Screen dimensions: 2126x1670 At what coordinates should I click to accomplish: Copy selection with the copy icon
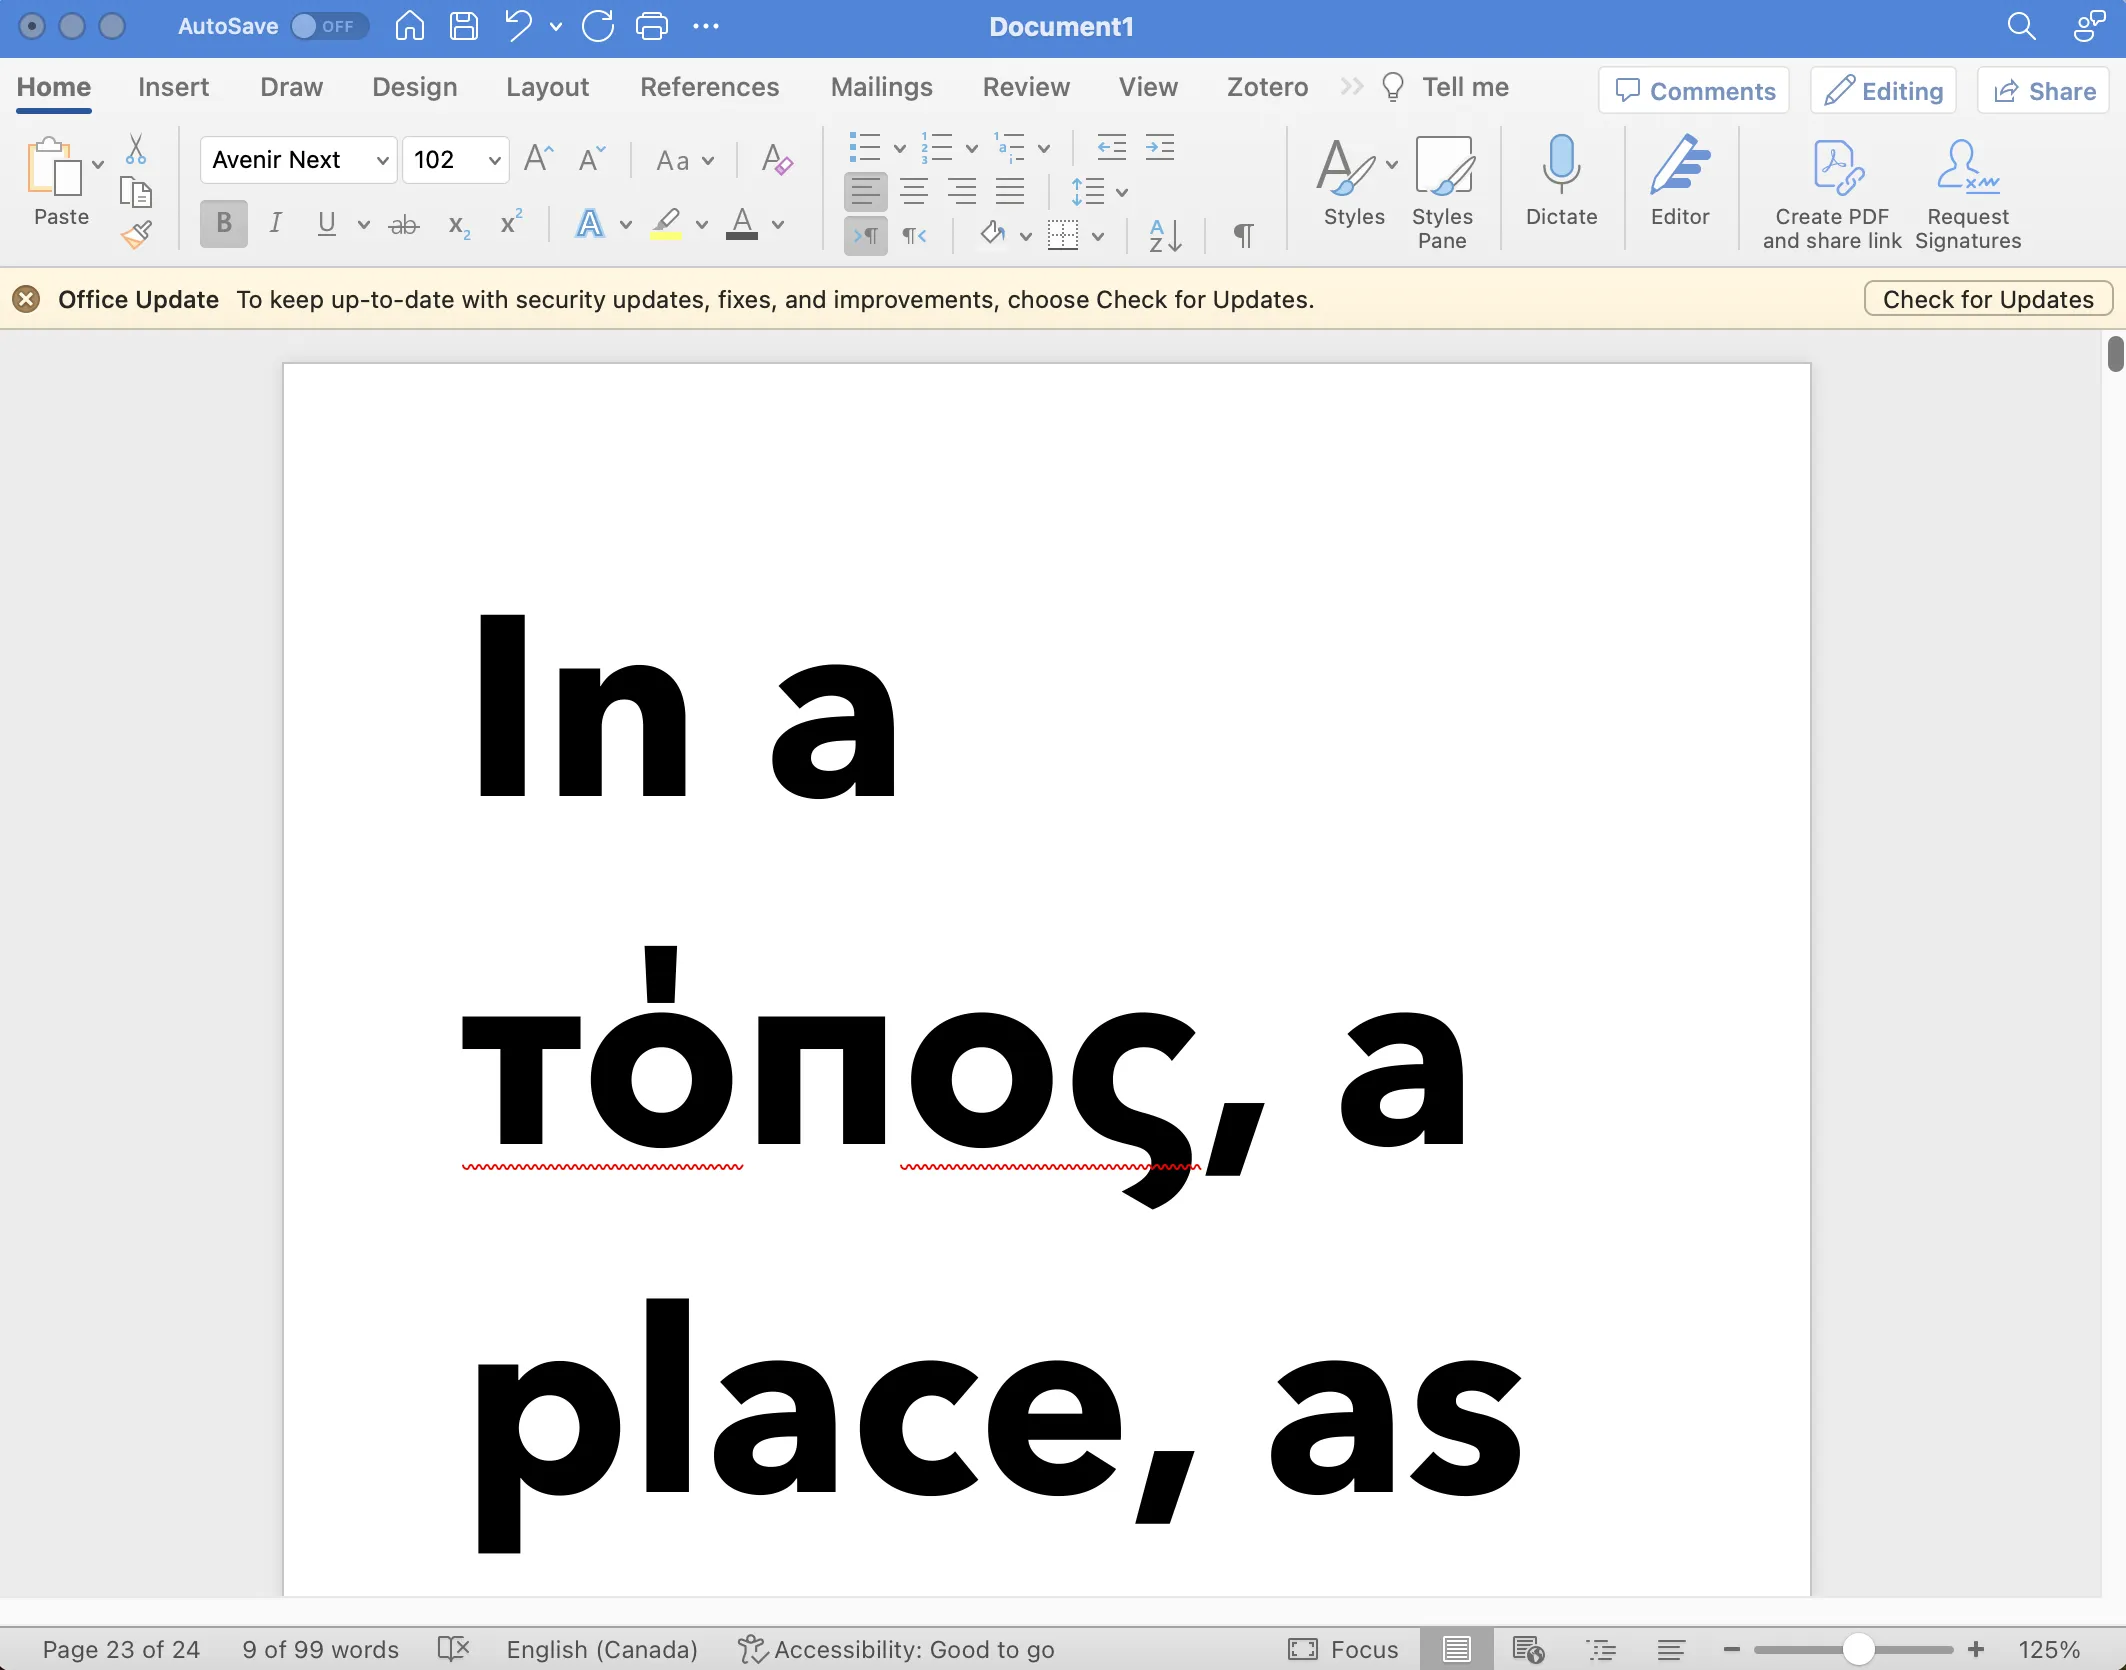[136, 191]
